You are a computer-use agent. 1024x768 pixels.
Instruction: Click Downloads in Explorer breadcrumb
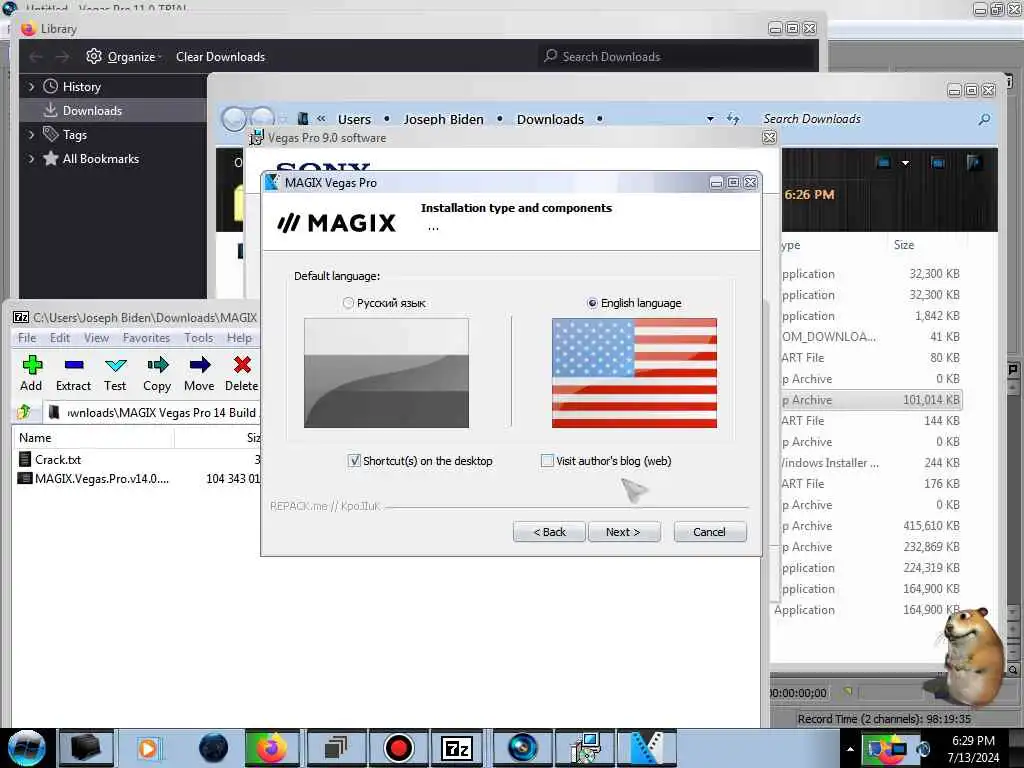(x=550, y=120)
